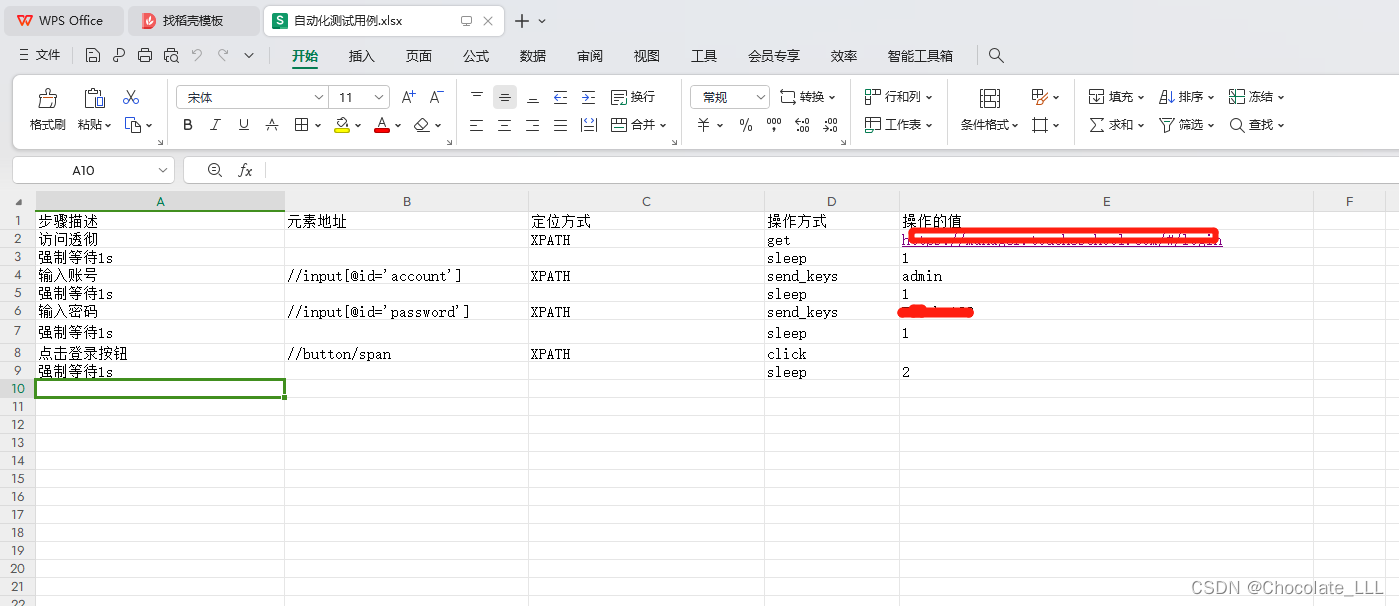Click the Decrease Decimal icon
1399x606 pixels.
(830, 125)
